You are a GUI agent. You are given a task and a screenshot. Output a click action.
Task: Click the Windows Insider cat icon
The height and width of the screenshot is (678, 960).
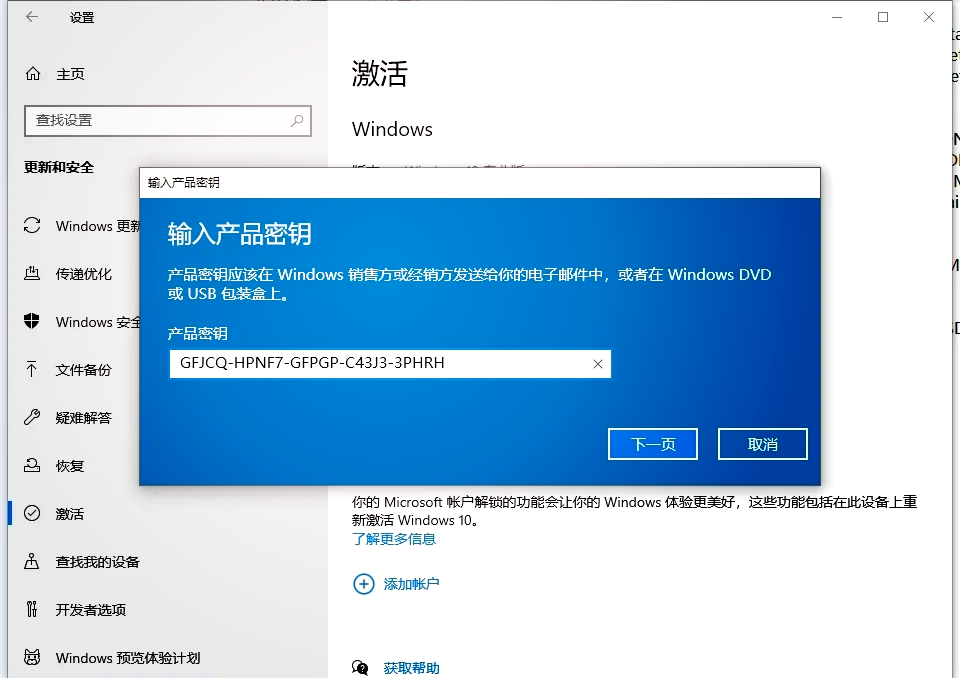tap(32, 657)
